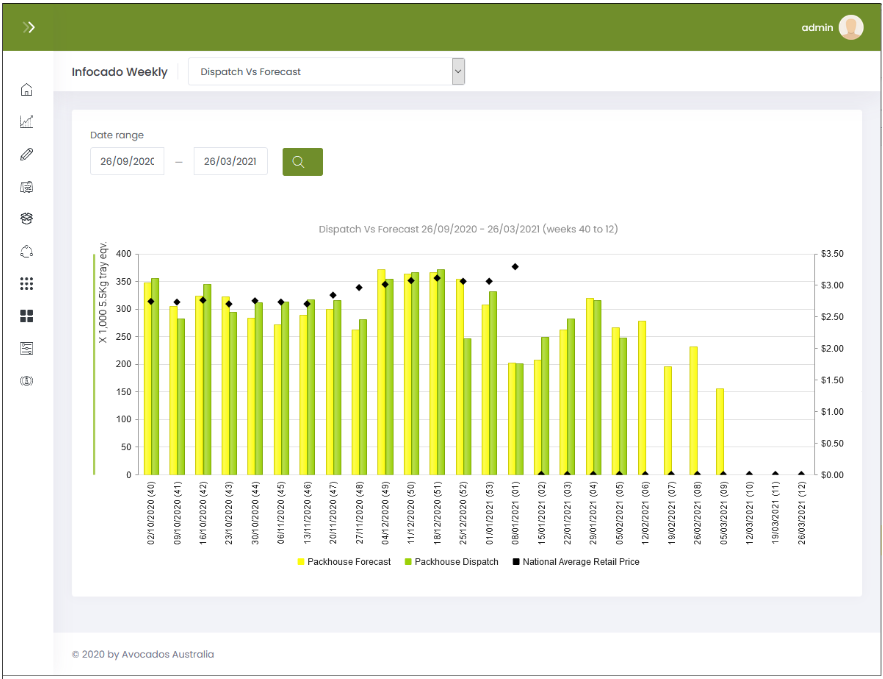The height and width of the screenshot is (679, 883).
Task: Open the Home page from the sidebar
Action: (27, 90)
